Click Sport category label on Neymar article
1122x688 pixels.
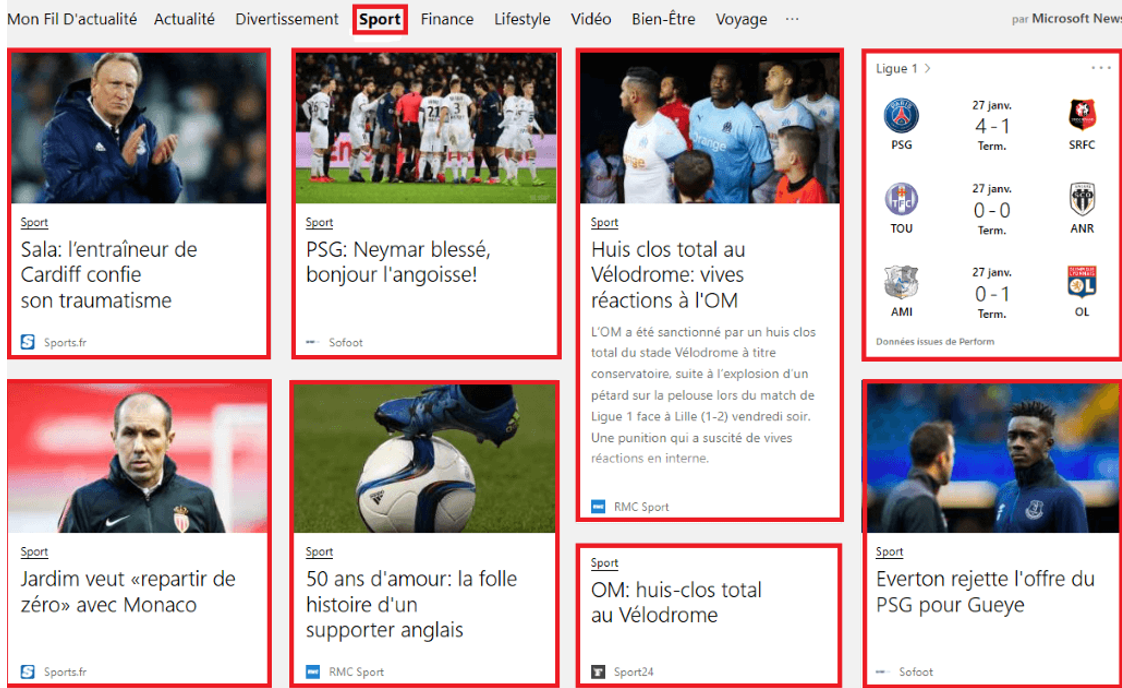click(x=319, y=223)
